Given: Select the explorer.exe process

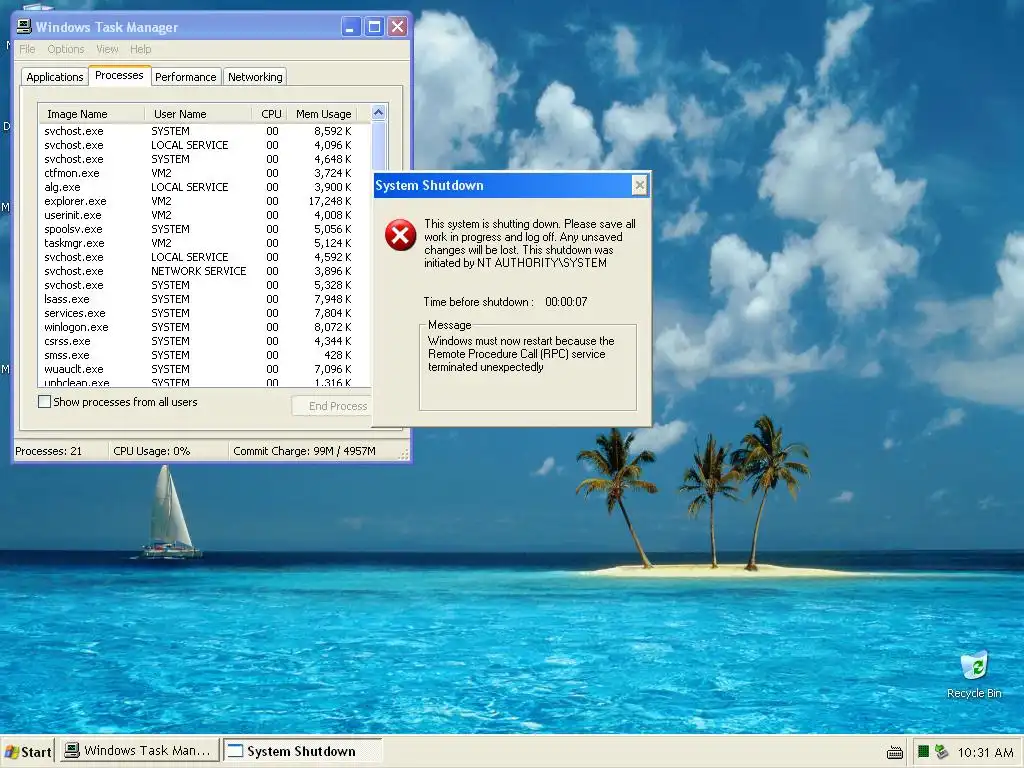Looking at the screenshot, I should click(x=204, y=201).
